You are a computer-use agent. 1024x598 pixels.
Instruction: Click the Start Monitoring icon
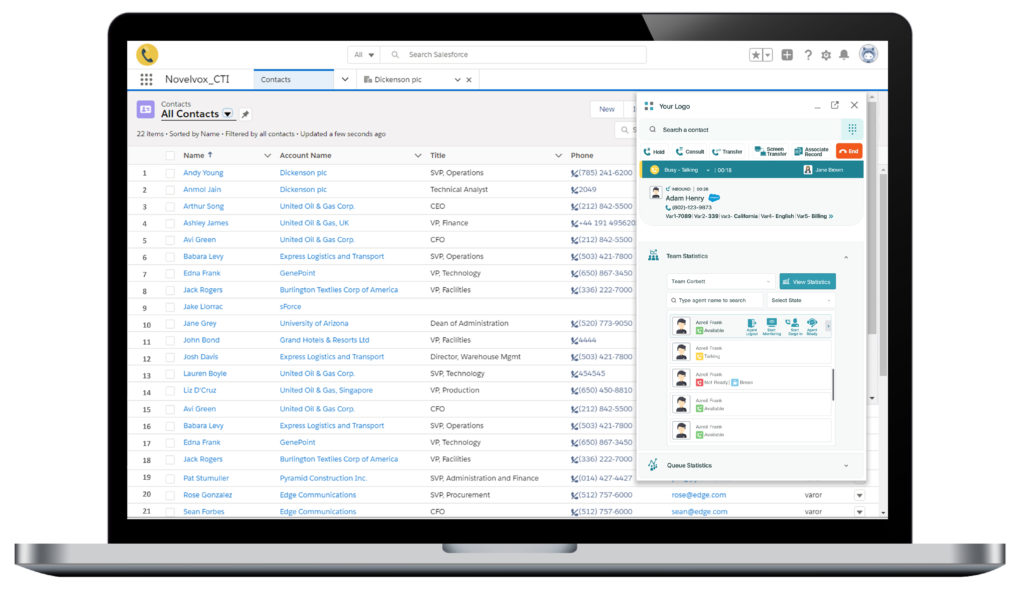[771, 326]
